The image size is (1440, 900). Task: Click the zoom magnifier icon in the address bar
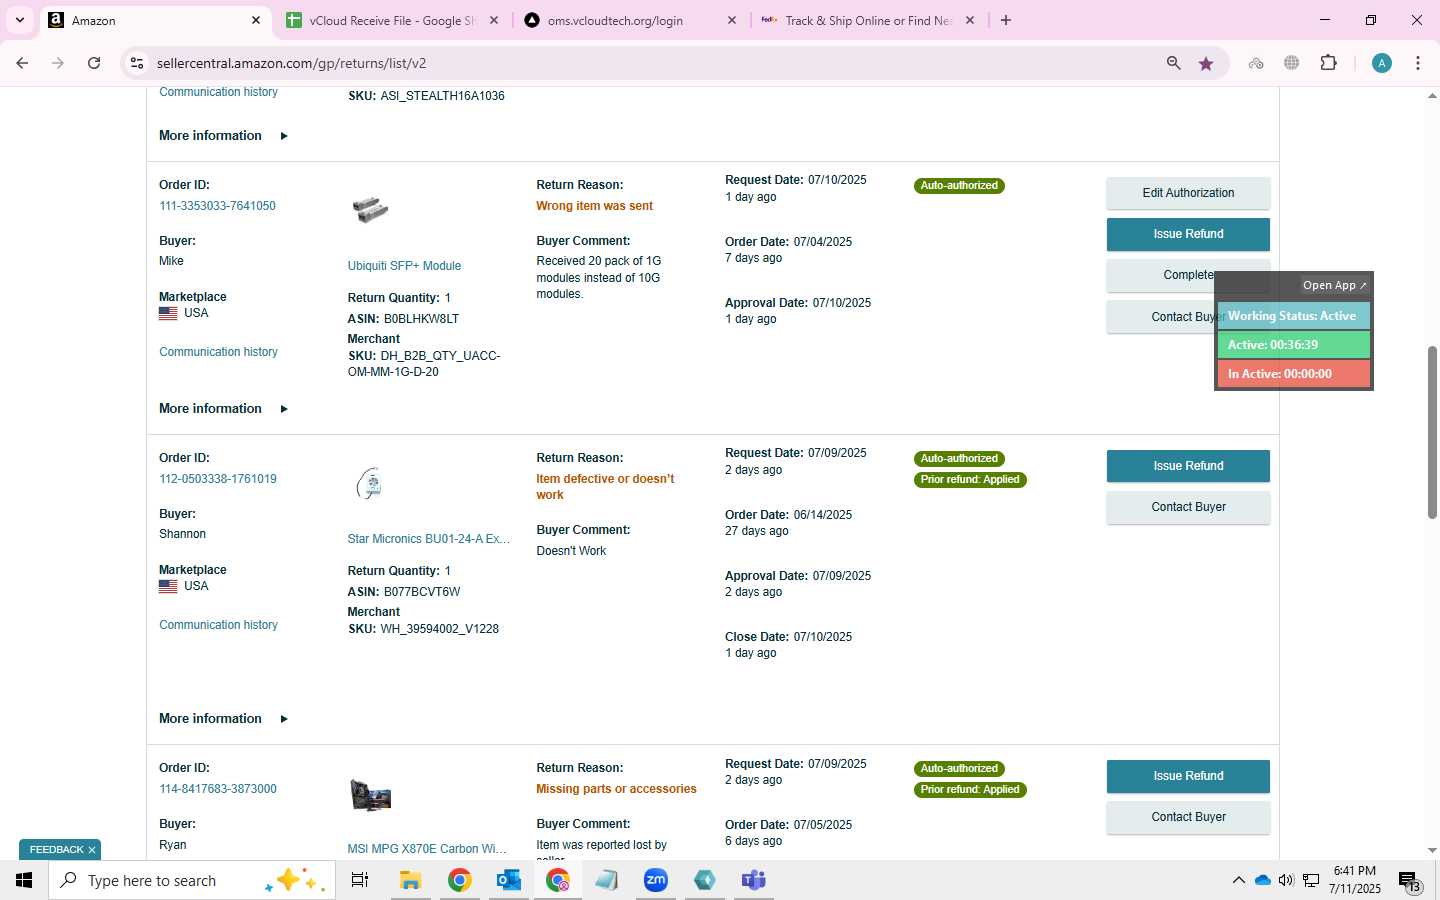1174,63
